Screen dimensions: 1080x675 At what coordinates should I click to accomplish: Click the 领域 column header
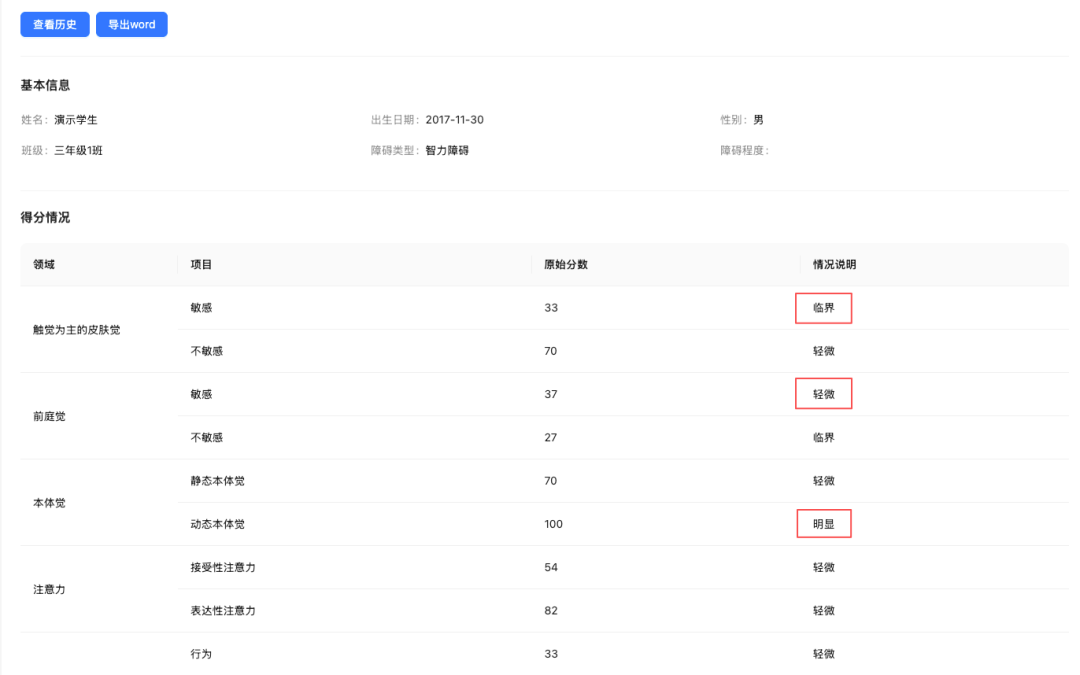point(44,264)
